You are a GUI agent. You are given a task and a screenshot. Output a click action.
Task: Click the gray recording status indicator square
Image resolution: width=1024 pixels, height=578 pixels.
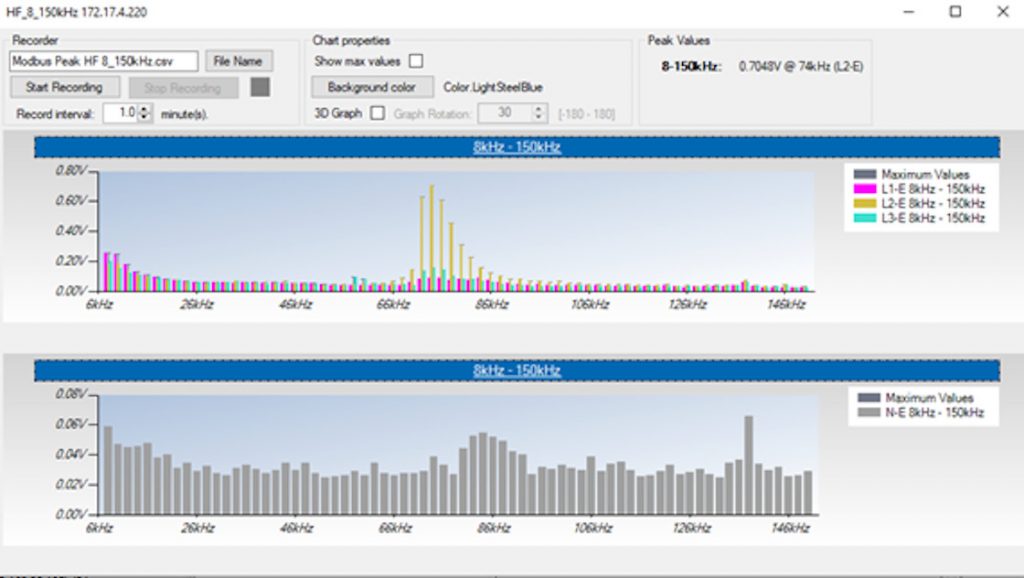260,88
